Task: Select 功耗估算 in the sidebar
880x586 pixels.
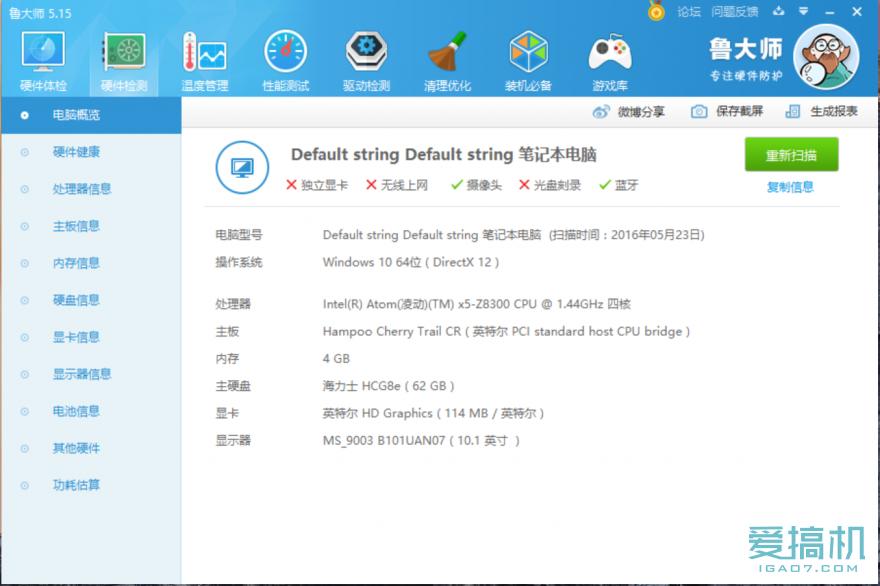Action: [91, 485]
